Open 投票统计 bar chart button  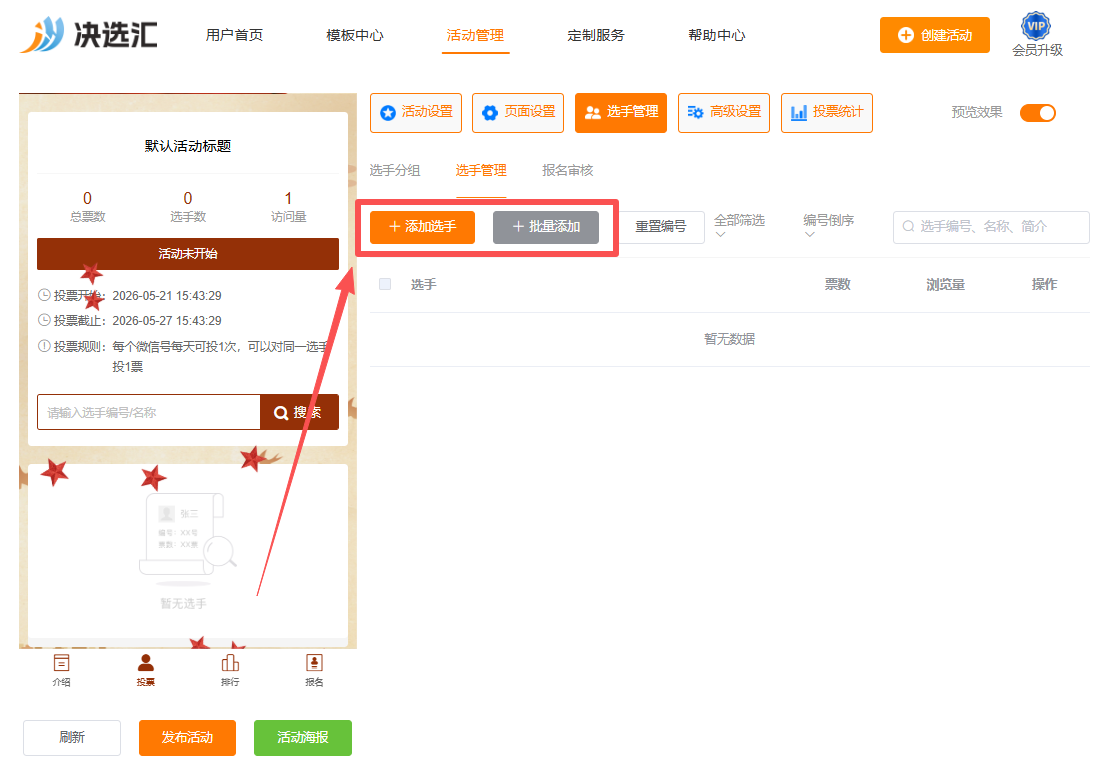pos(827,112)
